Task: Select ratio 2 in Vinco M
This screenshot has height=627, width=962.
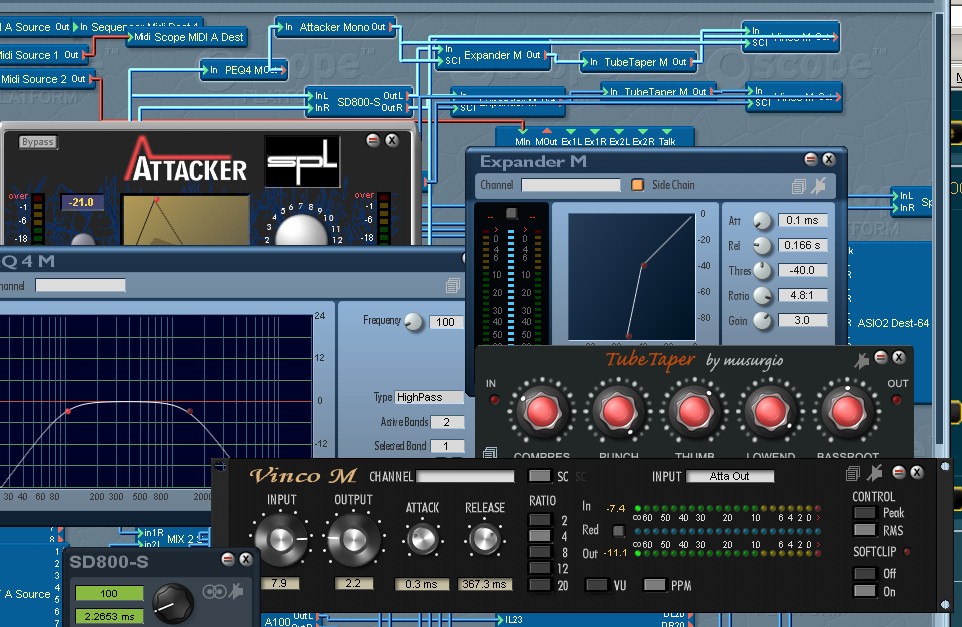Action: coord(540,520)
